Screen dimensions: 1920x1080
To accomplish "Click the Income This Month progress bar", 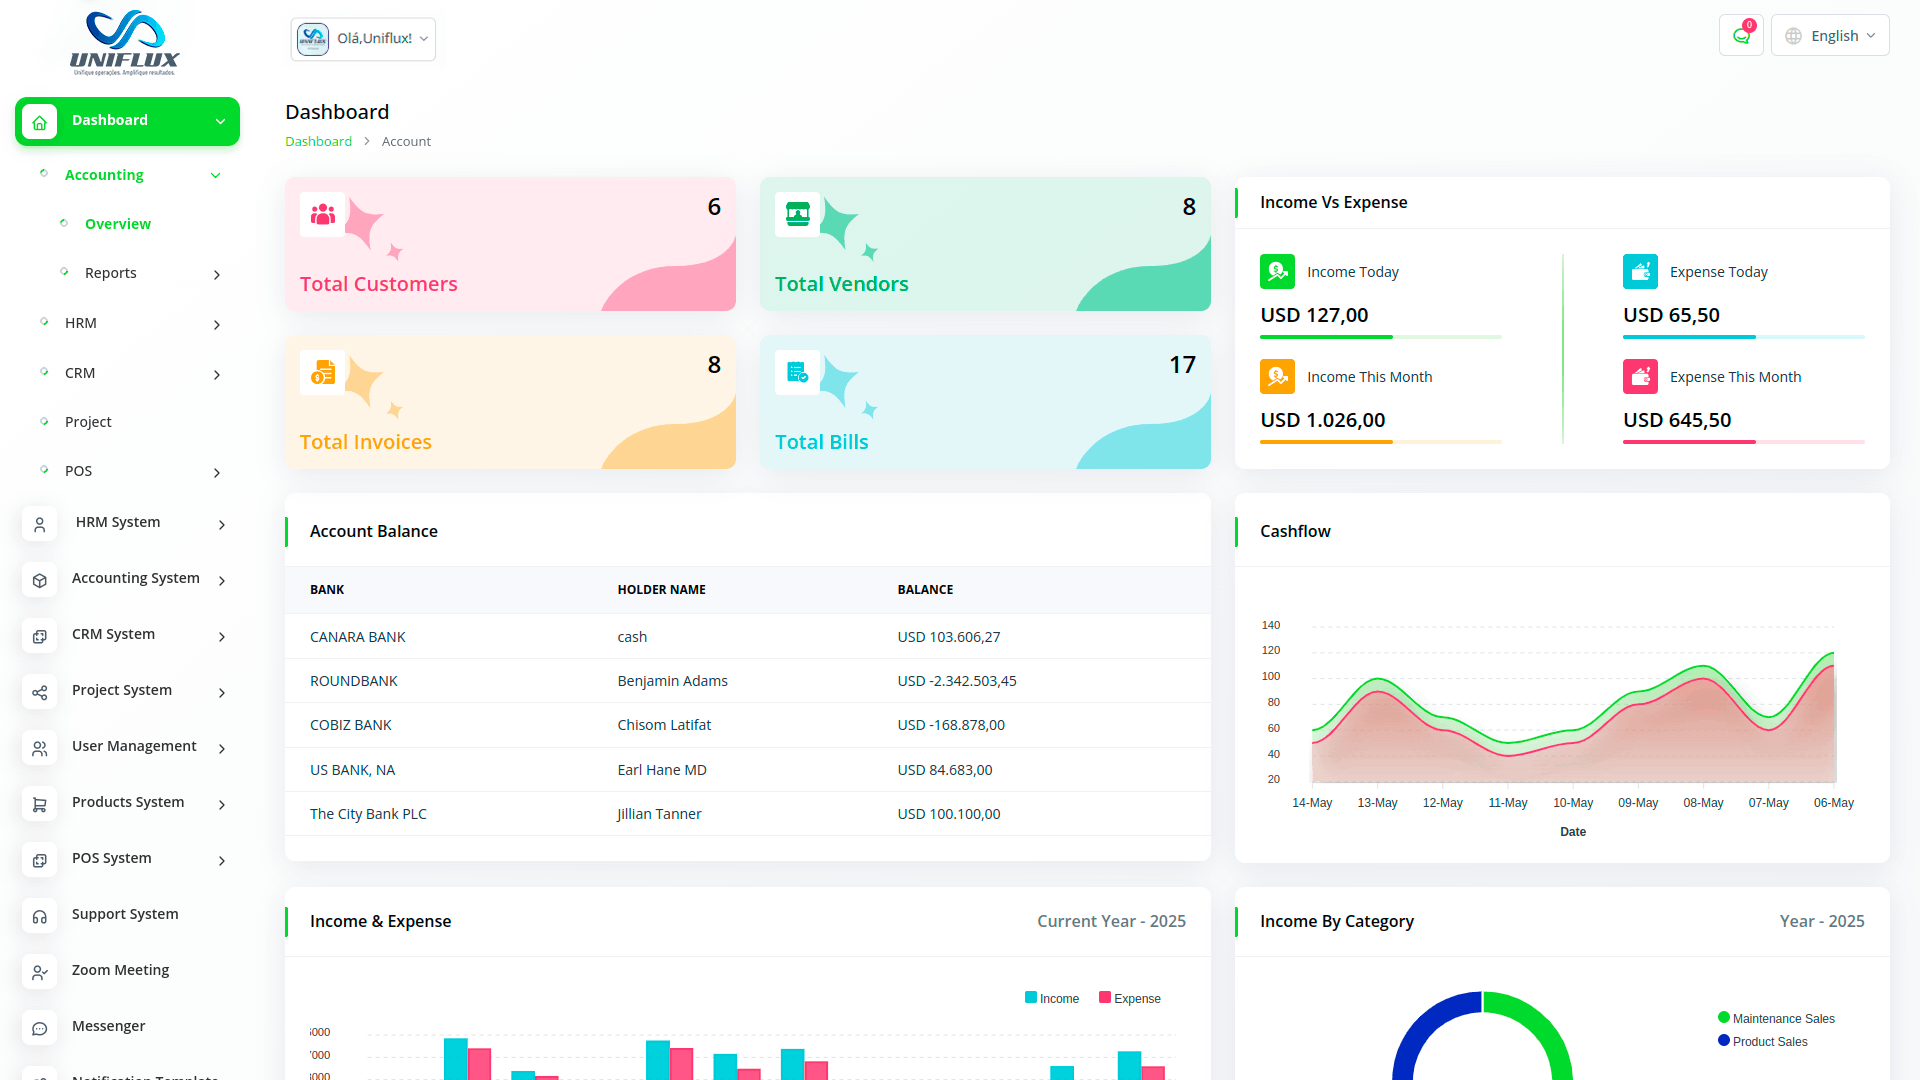I will pos(1380,442).
